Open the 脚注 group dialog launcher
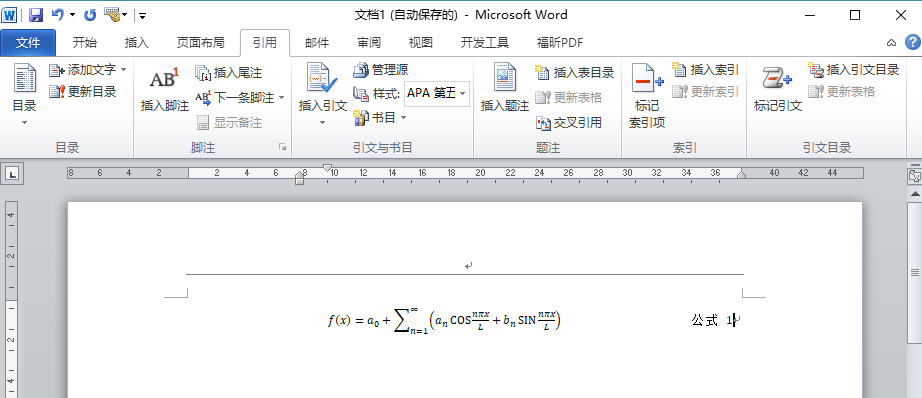922x398 pixels. tap(283, 147)
